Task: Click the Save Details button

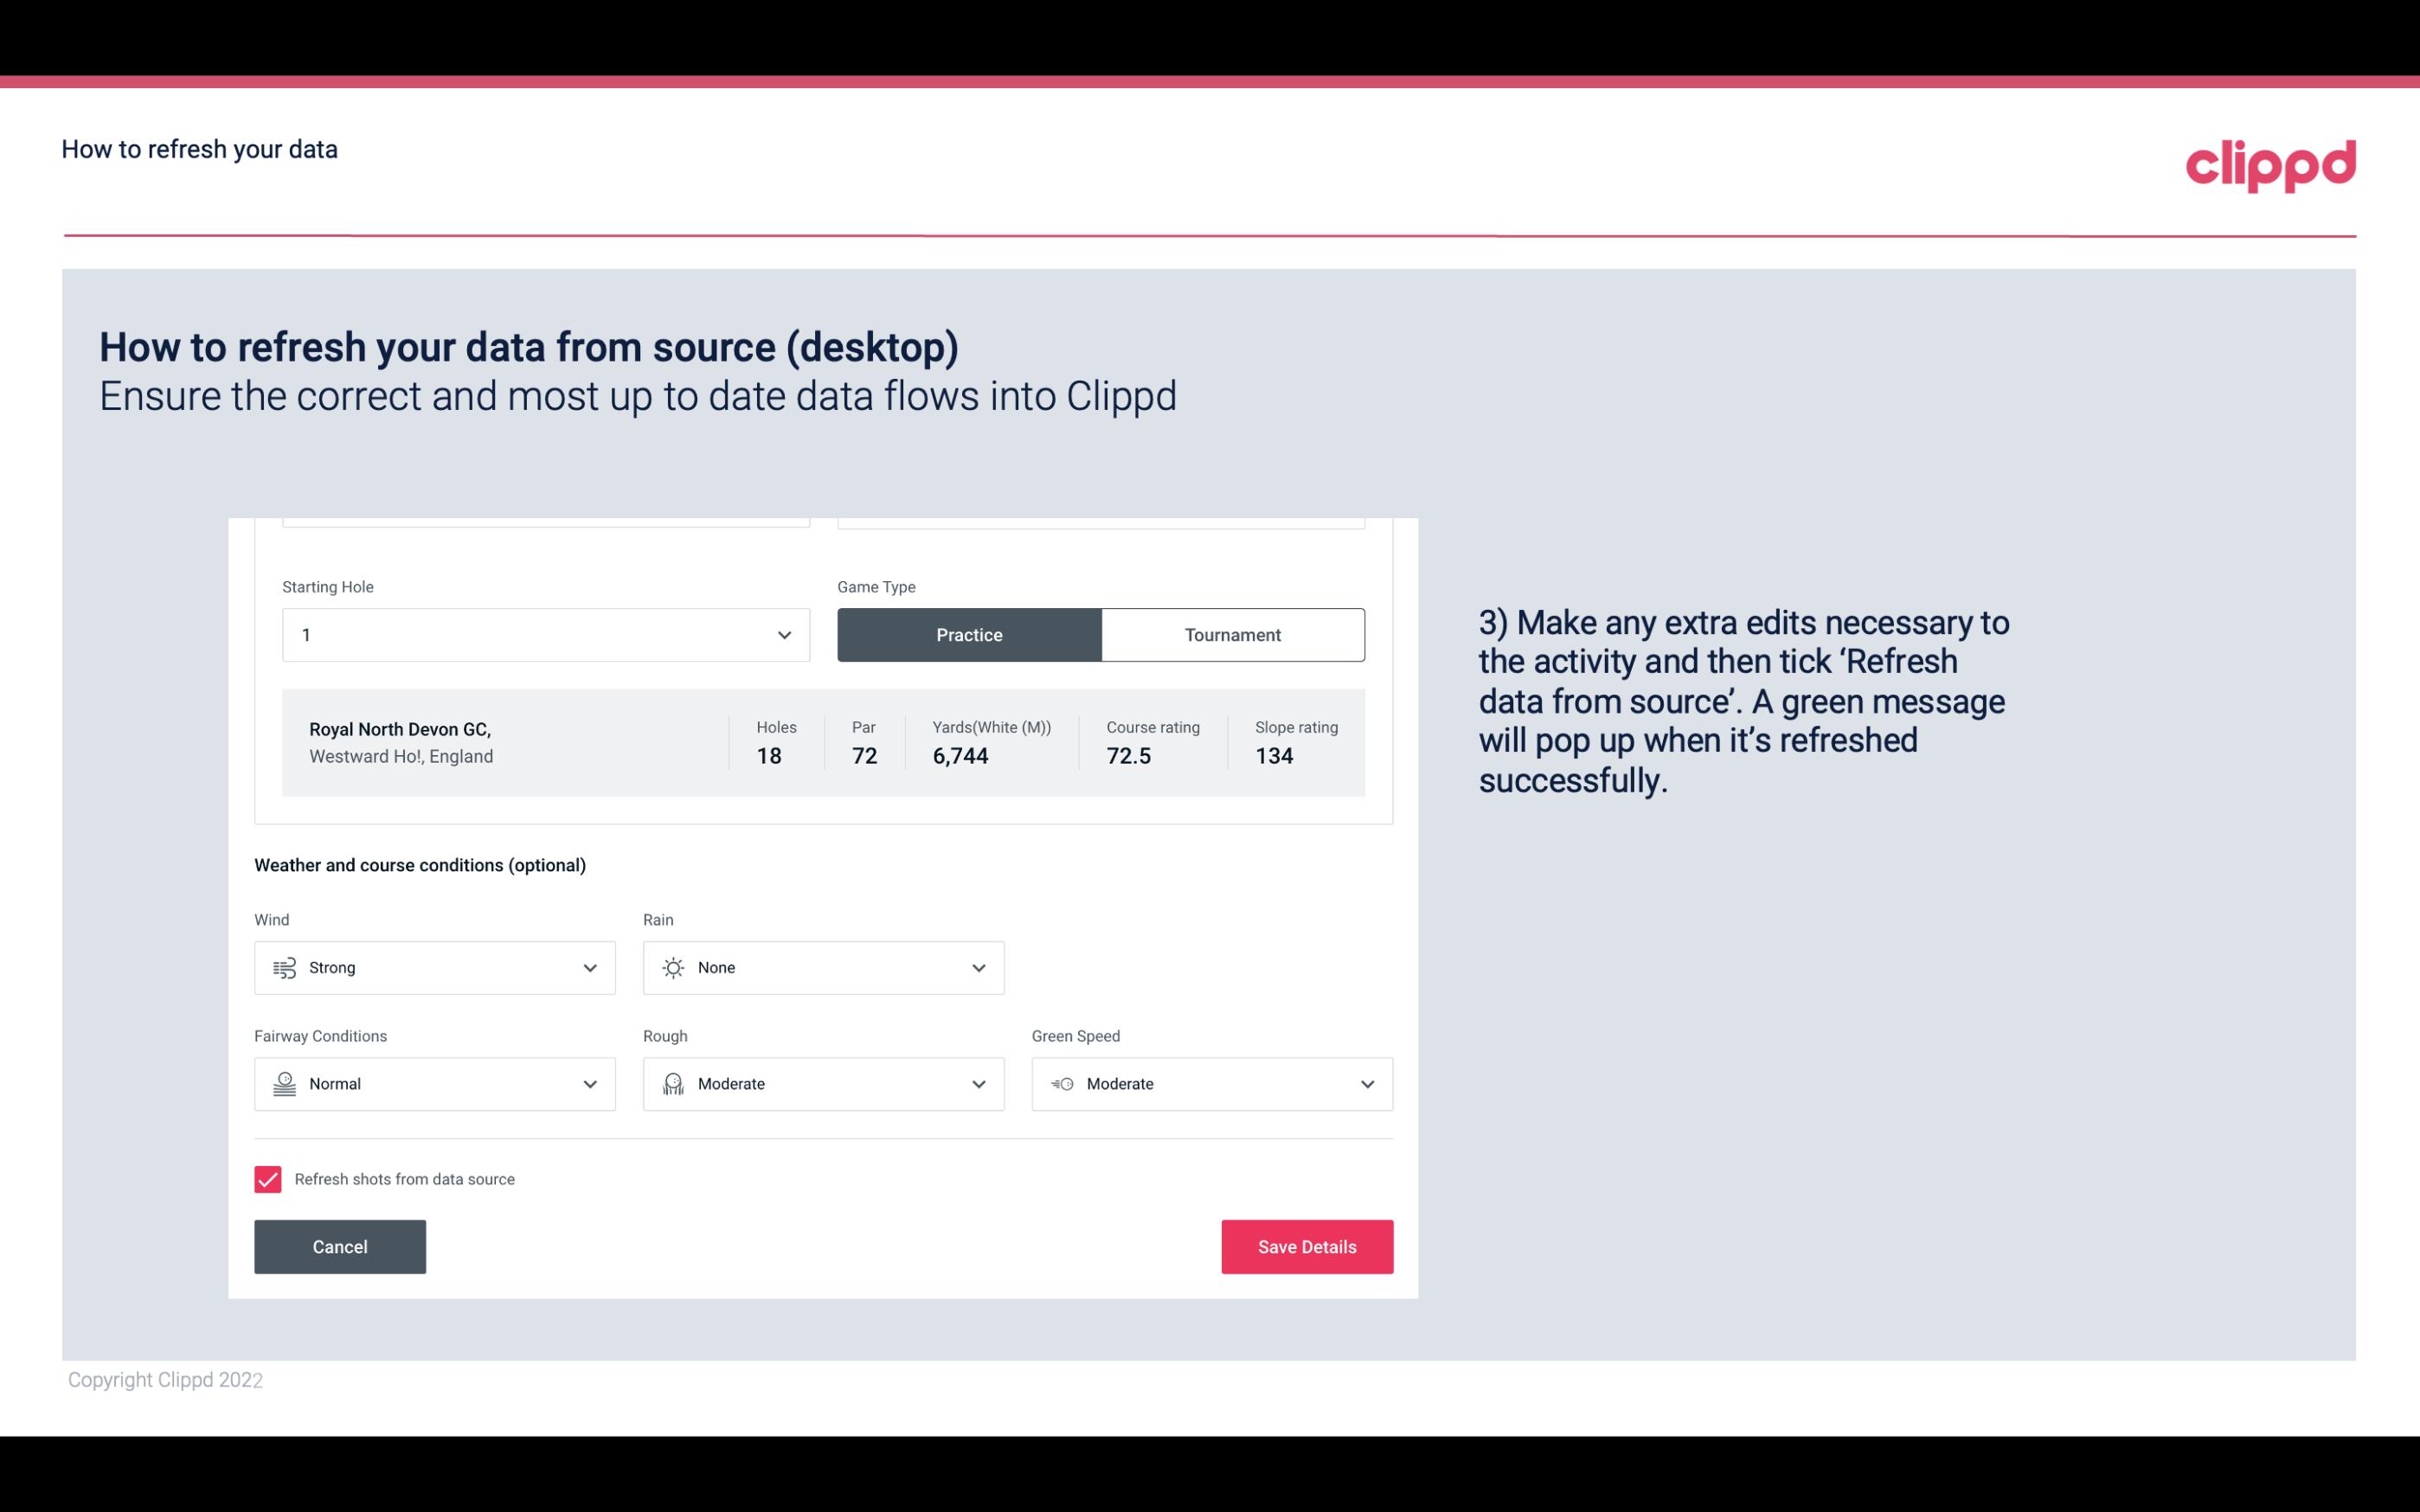Action: click(1306, 1246)
